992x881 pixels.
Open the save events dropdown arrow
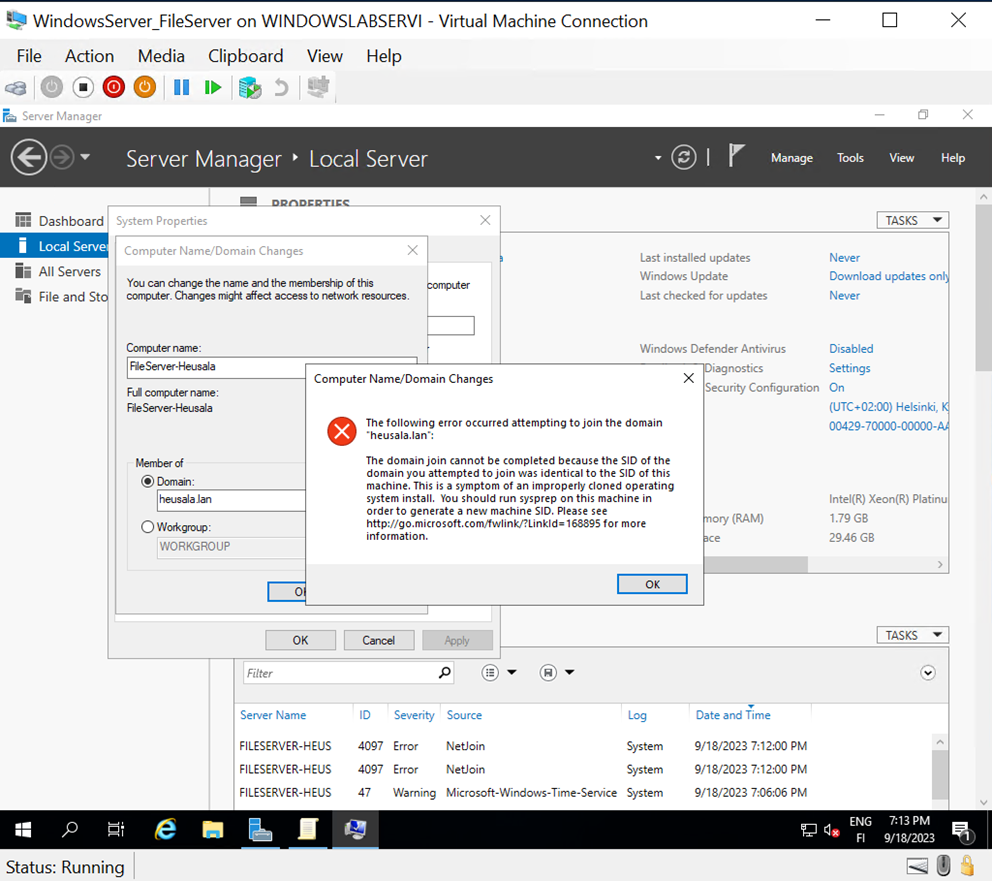569,672
